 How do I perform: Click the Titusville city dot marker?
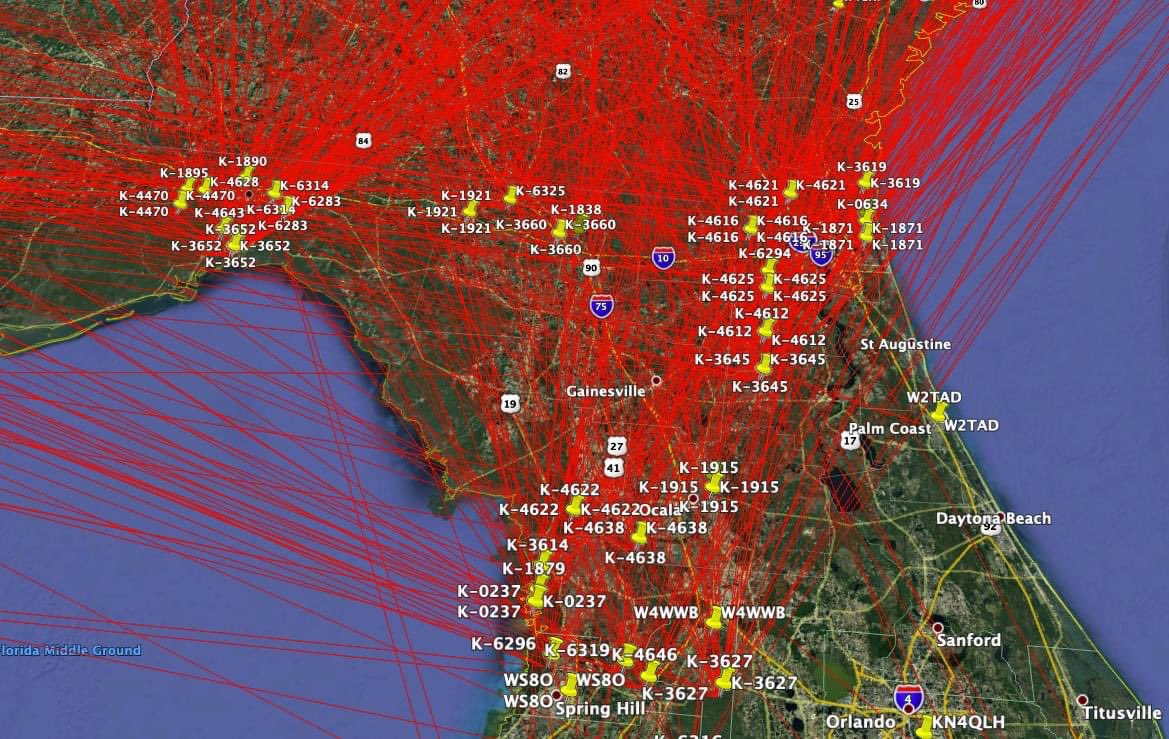[x=1083, y=700]
